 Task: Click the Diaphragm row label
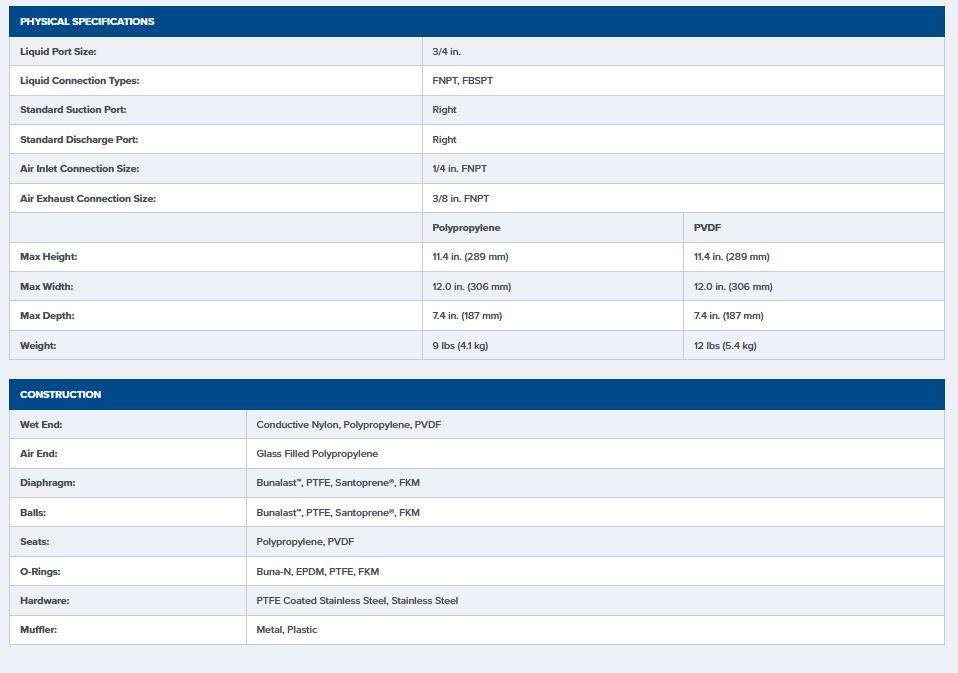point(47,483)
